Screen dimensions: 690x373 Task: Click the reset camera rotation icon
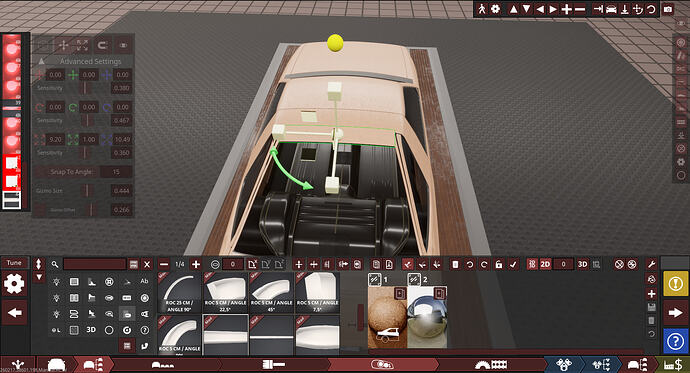point(651,9)
